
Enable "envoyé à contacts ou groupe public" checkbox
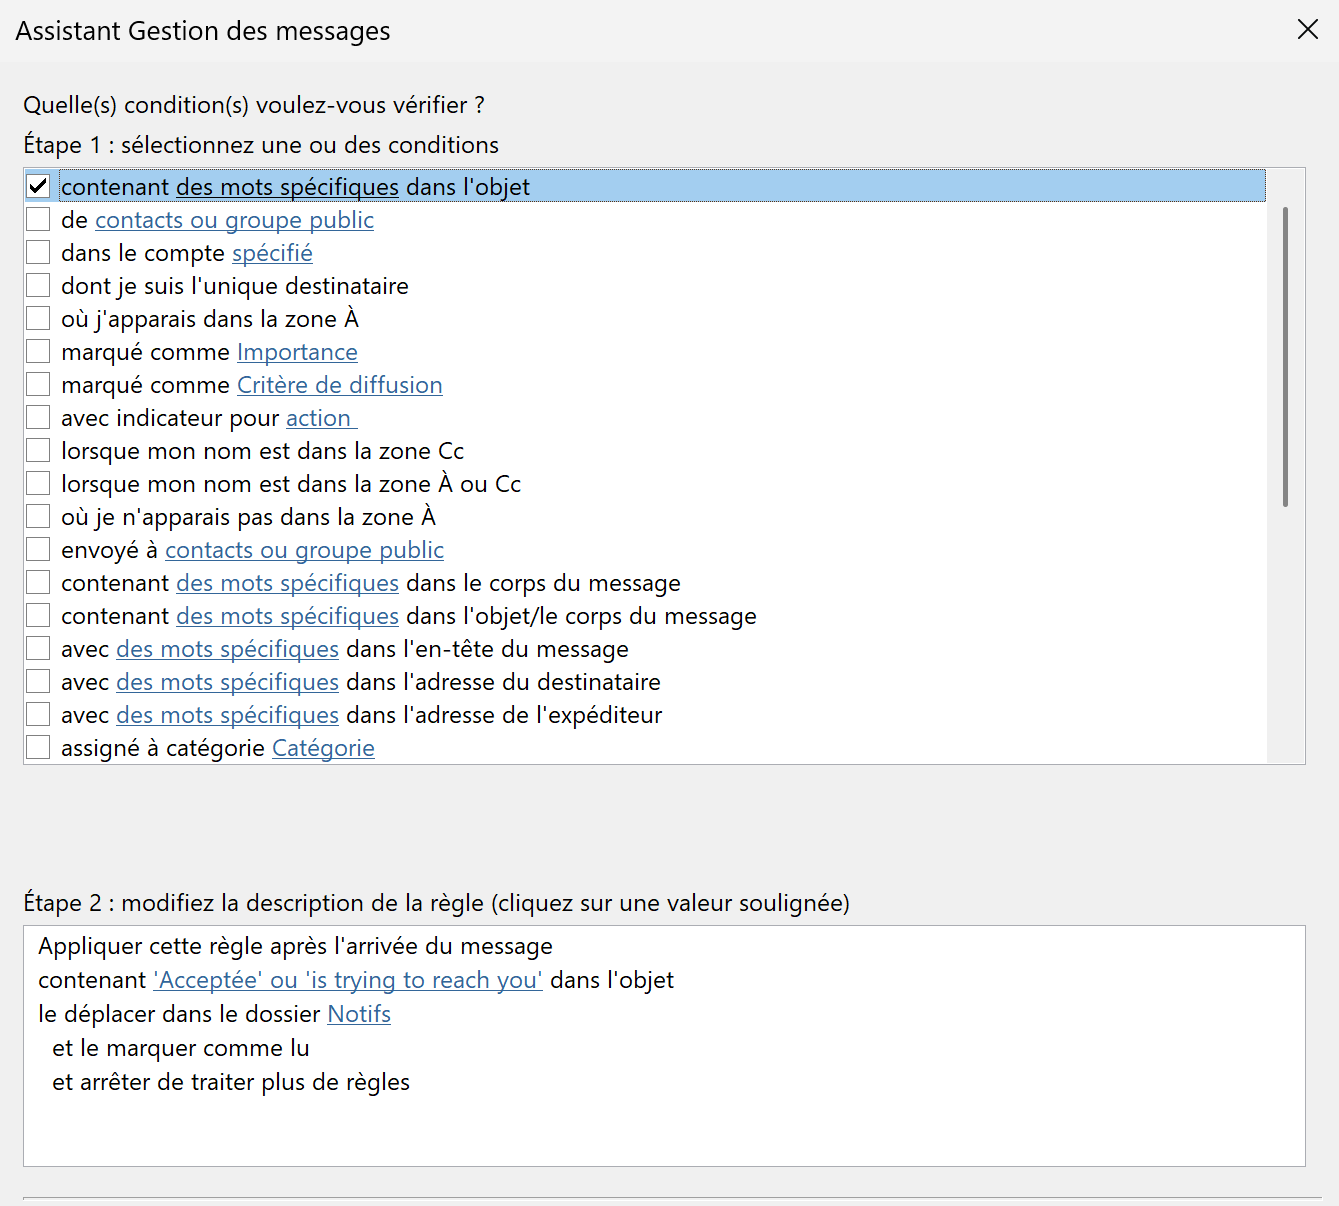pos(38,549)
